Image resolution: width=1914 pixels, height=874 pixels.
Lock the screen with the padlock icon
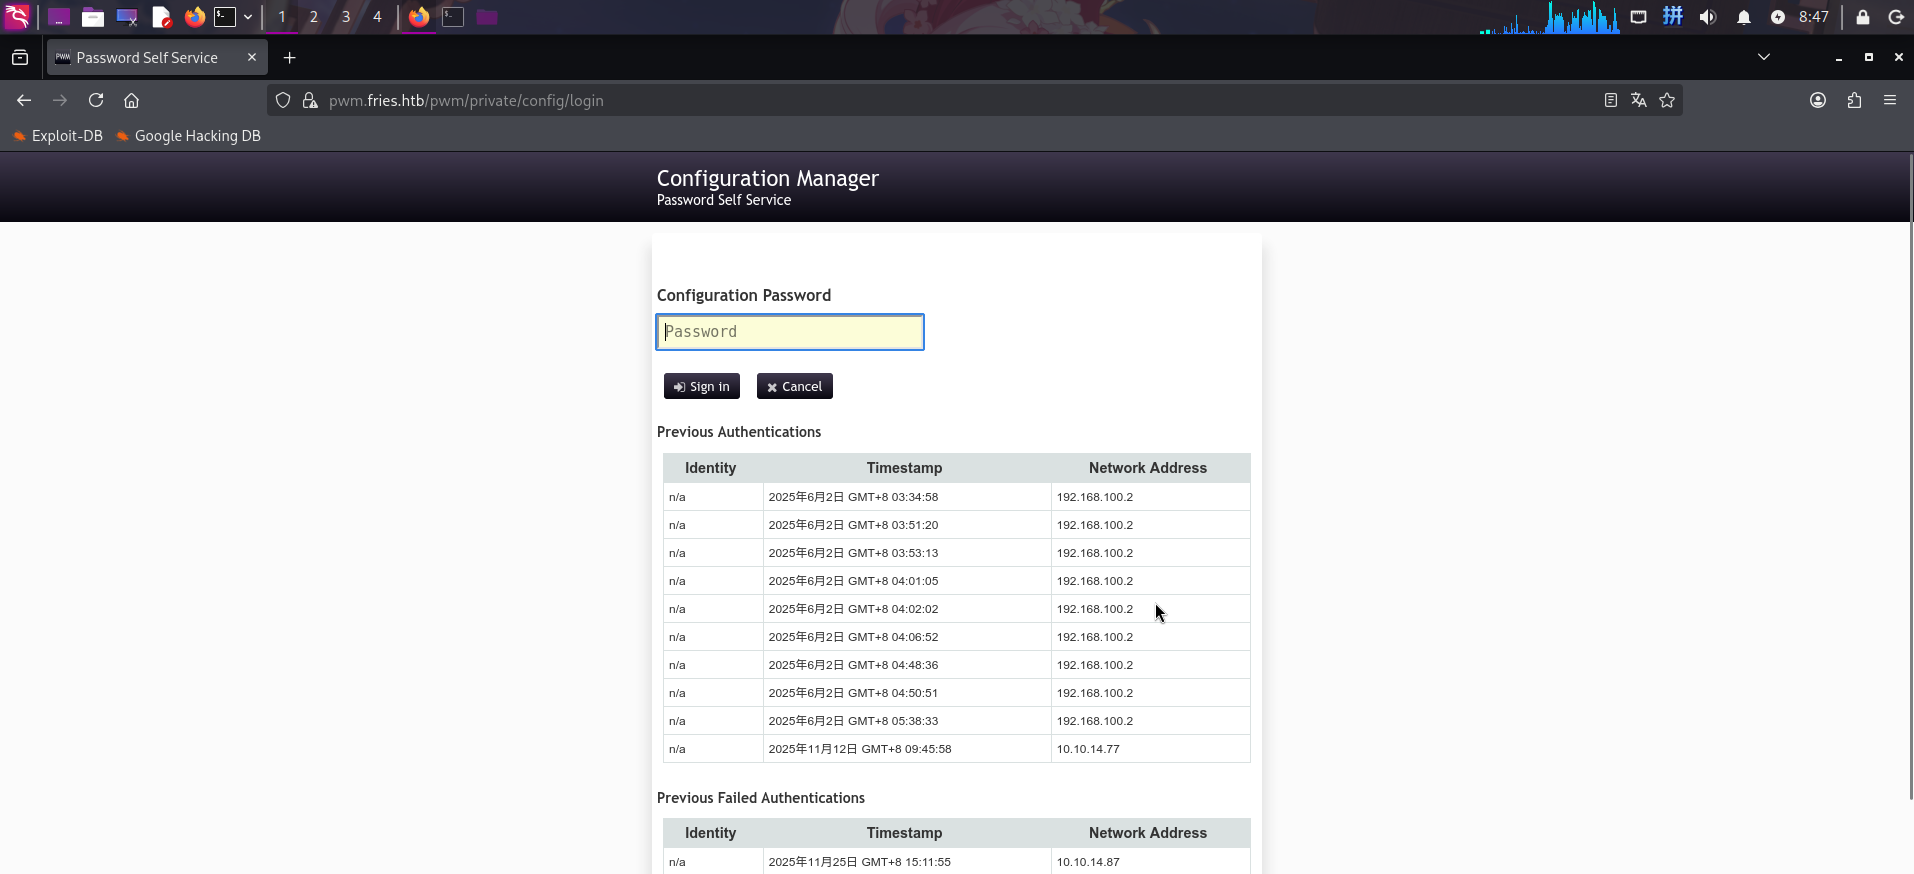[1862, 17]
